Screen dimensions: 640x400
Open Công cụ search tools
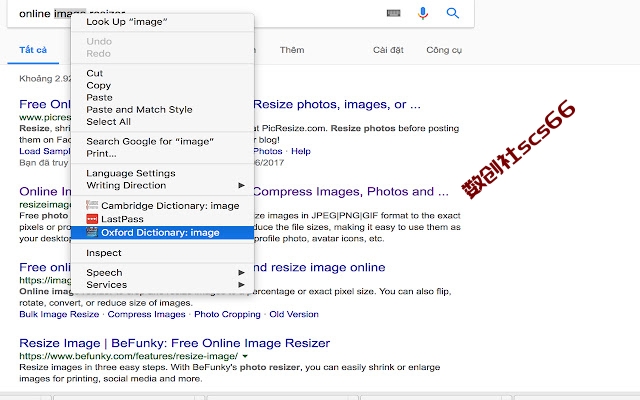[444, 50]
